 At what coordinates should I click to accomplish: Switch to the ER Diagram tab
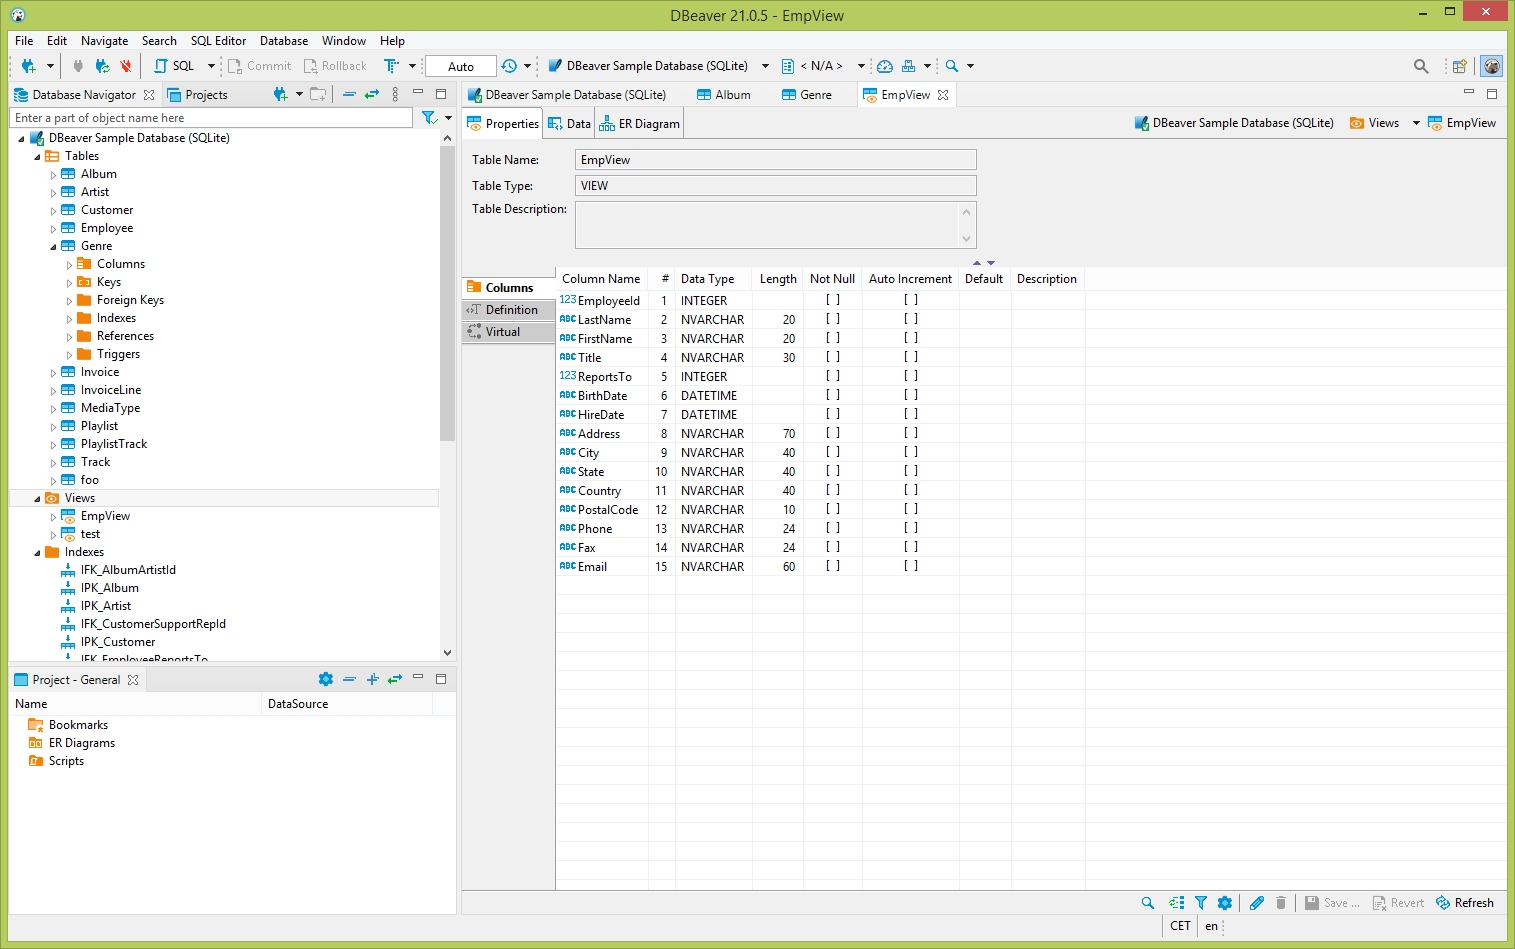point(639,124)
